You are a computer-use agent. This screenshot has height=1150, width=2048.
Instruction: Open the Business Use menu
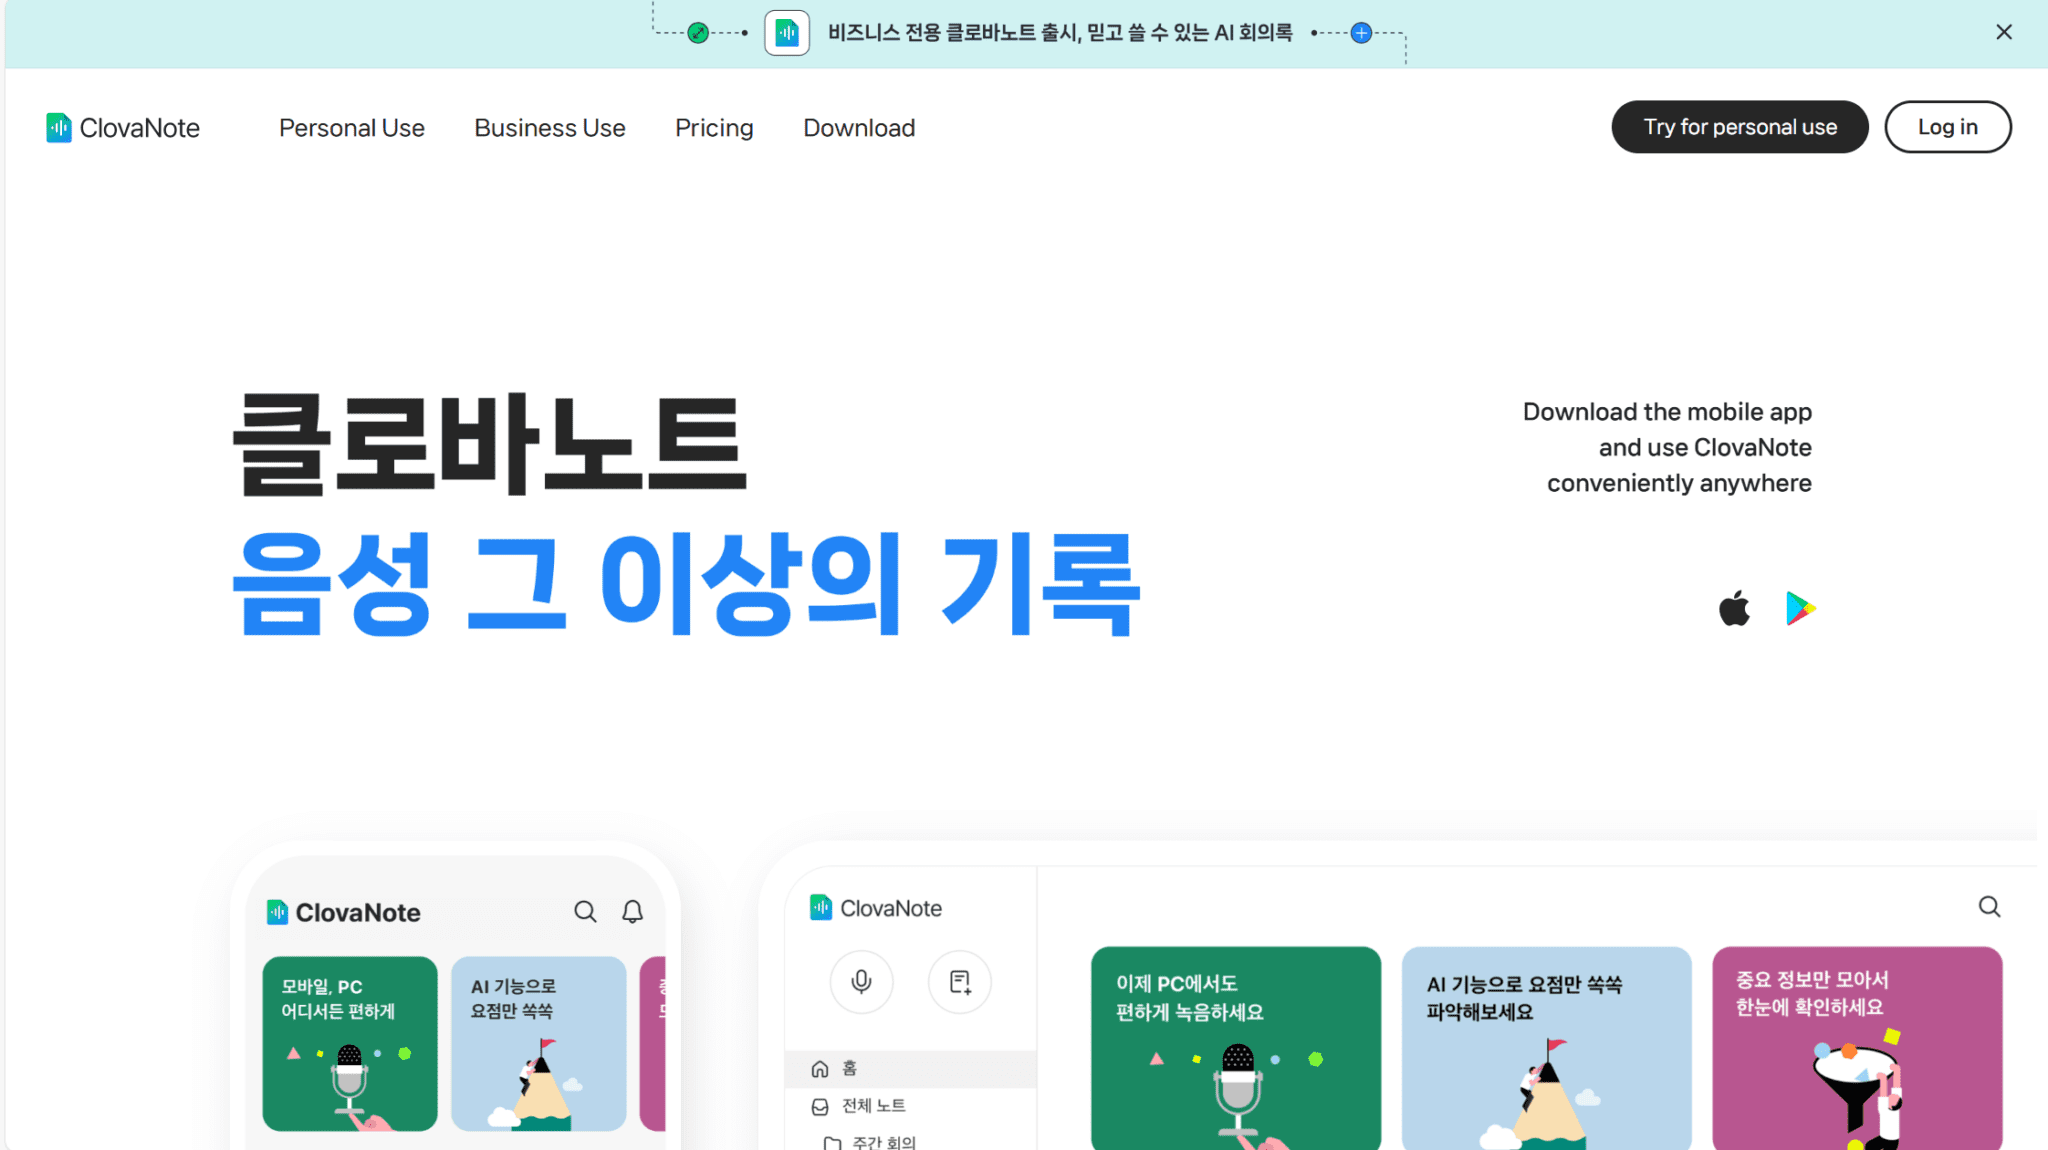tap(550, 128)
